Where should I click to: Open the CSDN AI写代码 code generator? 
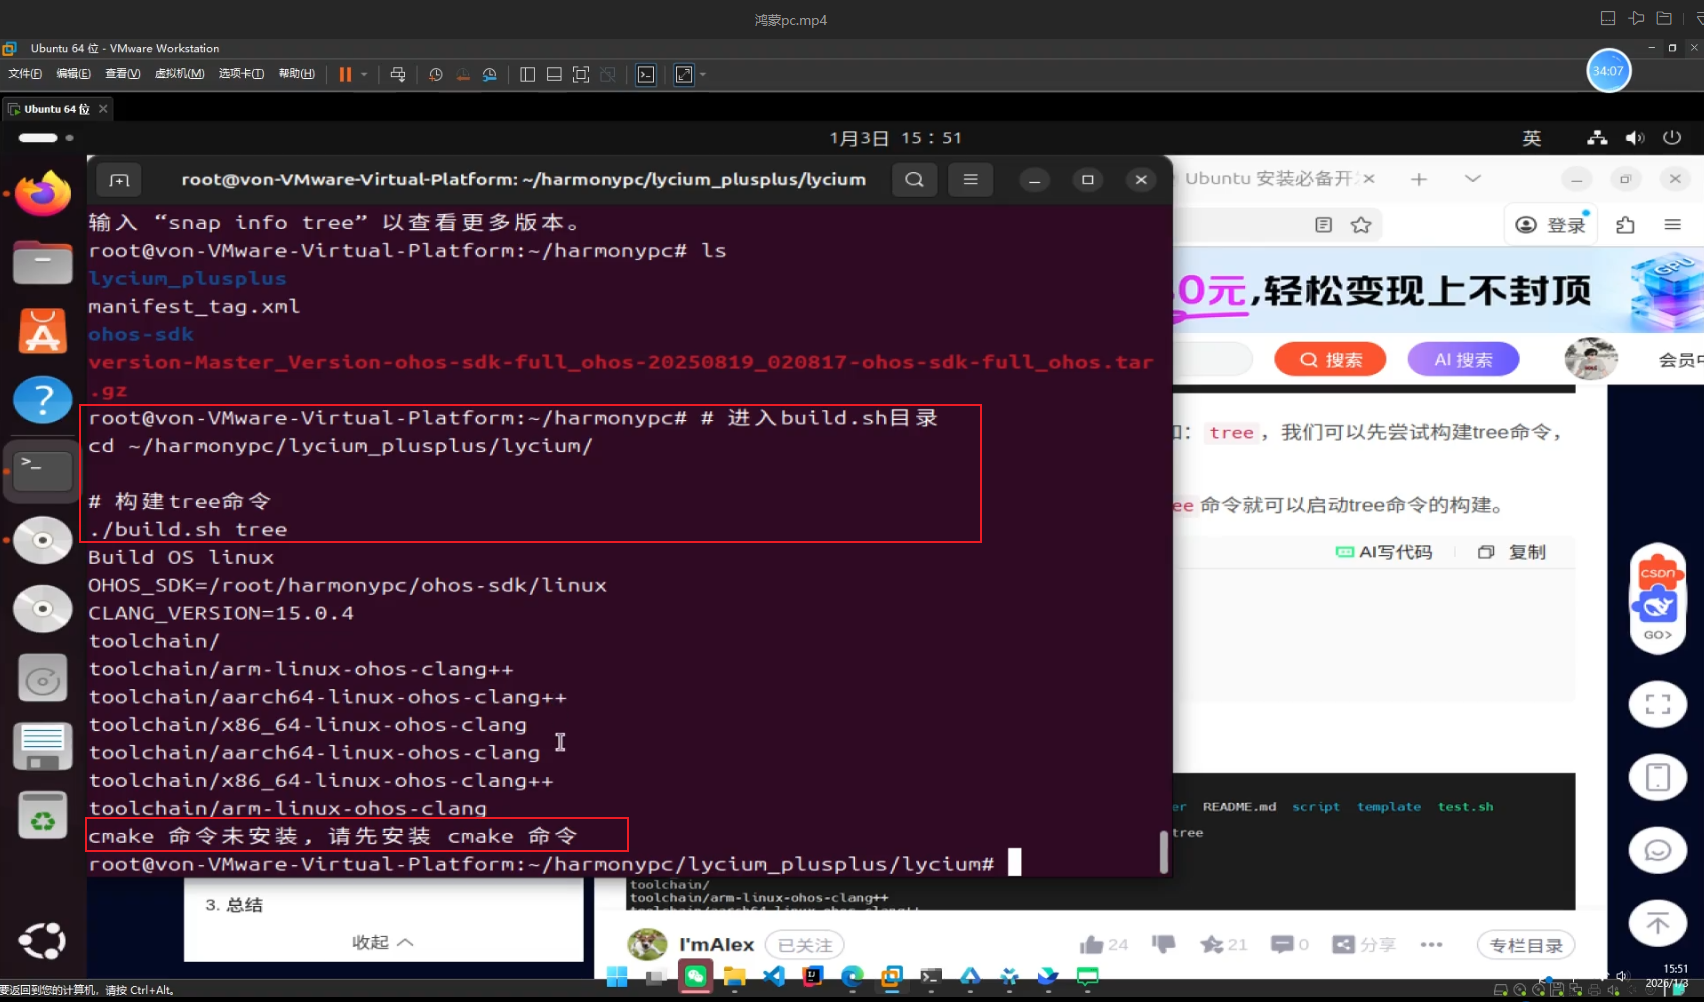click(x=1384, y=551)
